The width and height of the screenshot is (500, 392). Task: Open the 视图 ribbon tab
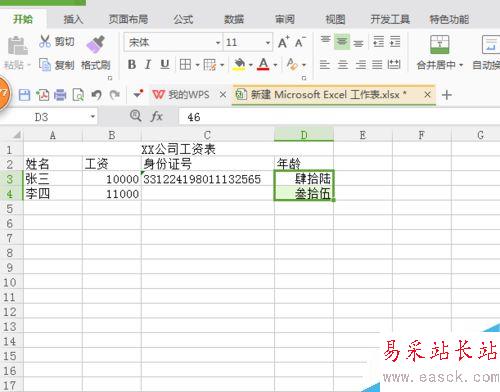[335, 19]
